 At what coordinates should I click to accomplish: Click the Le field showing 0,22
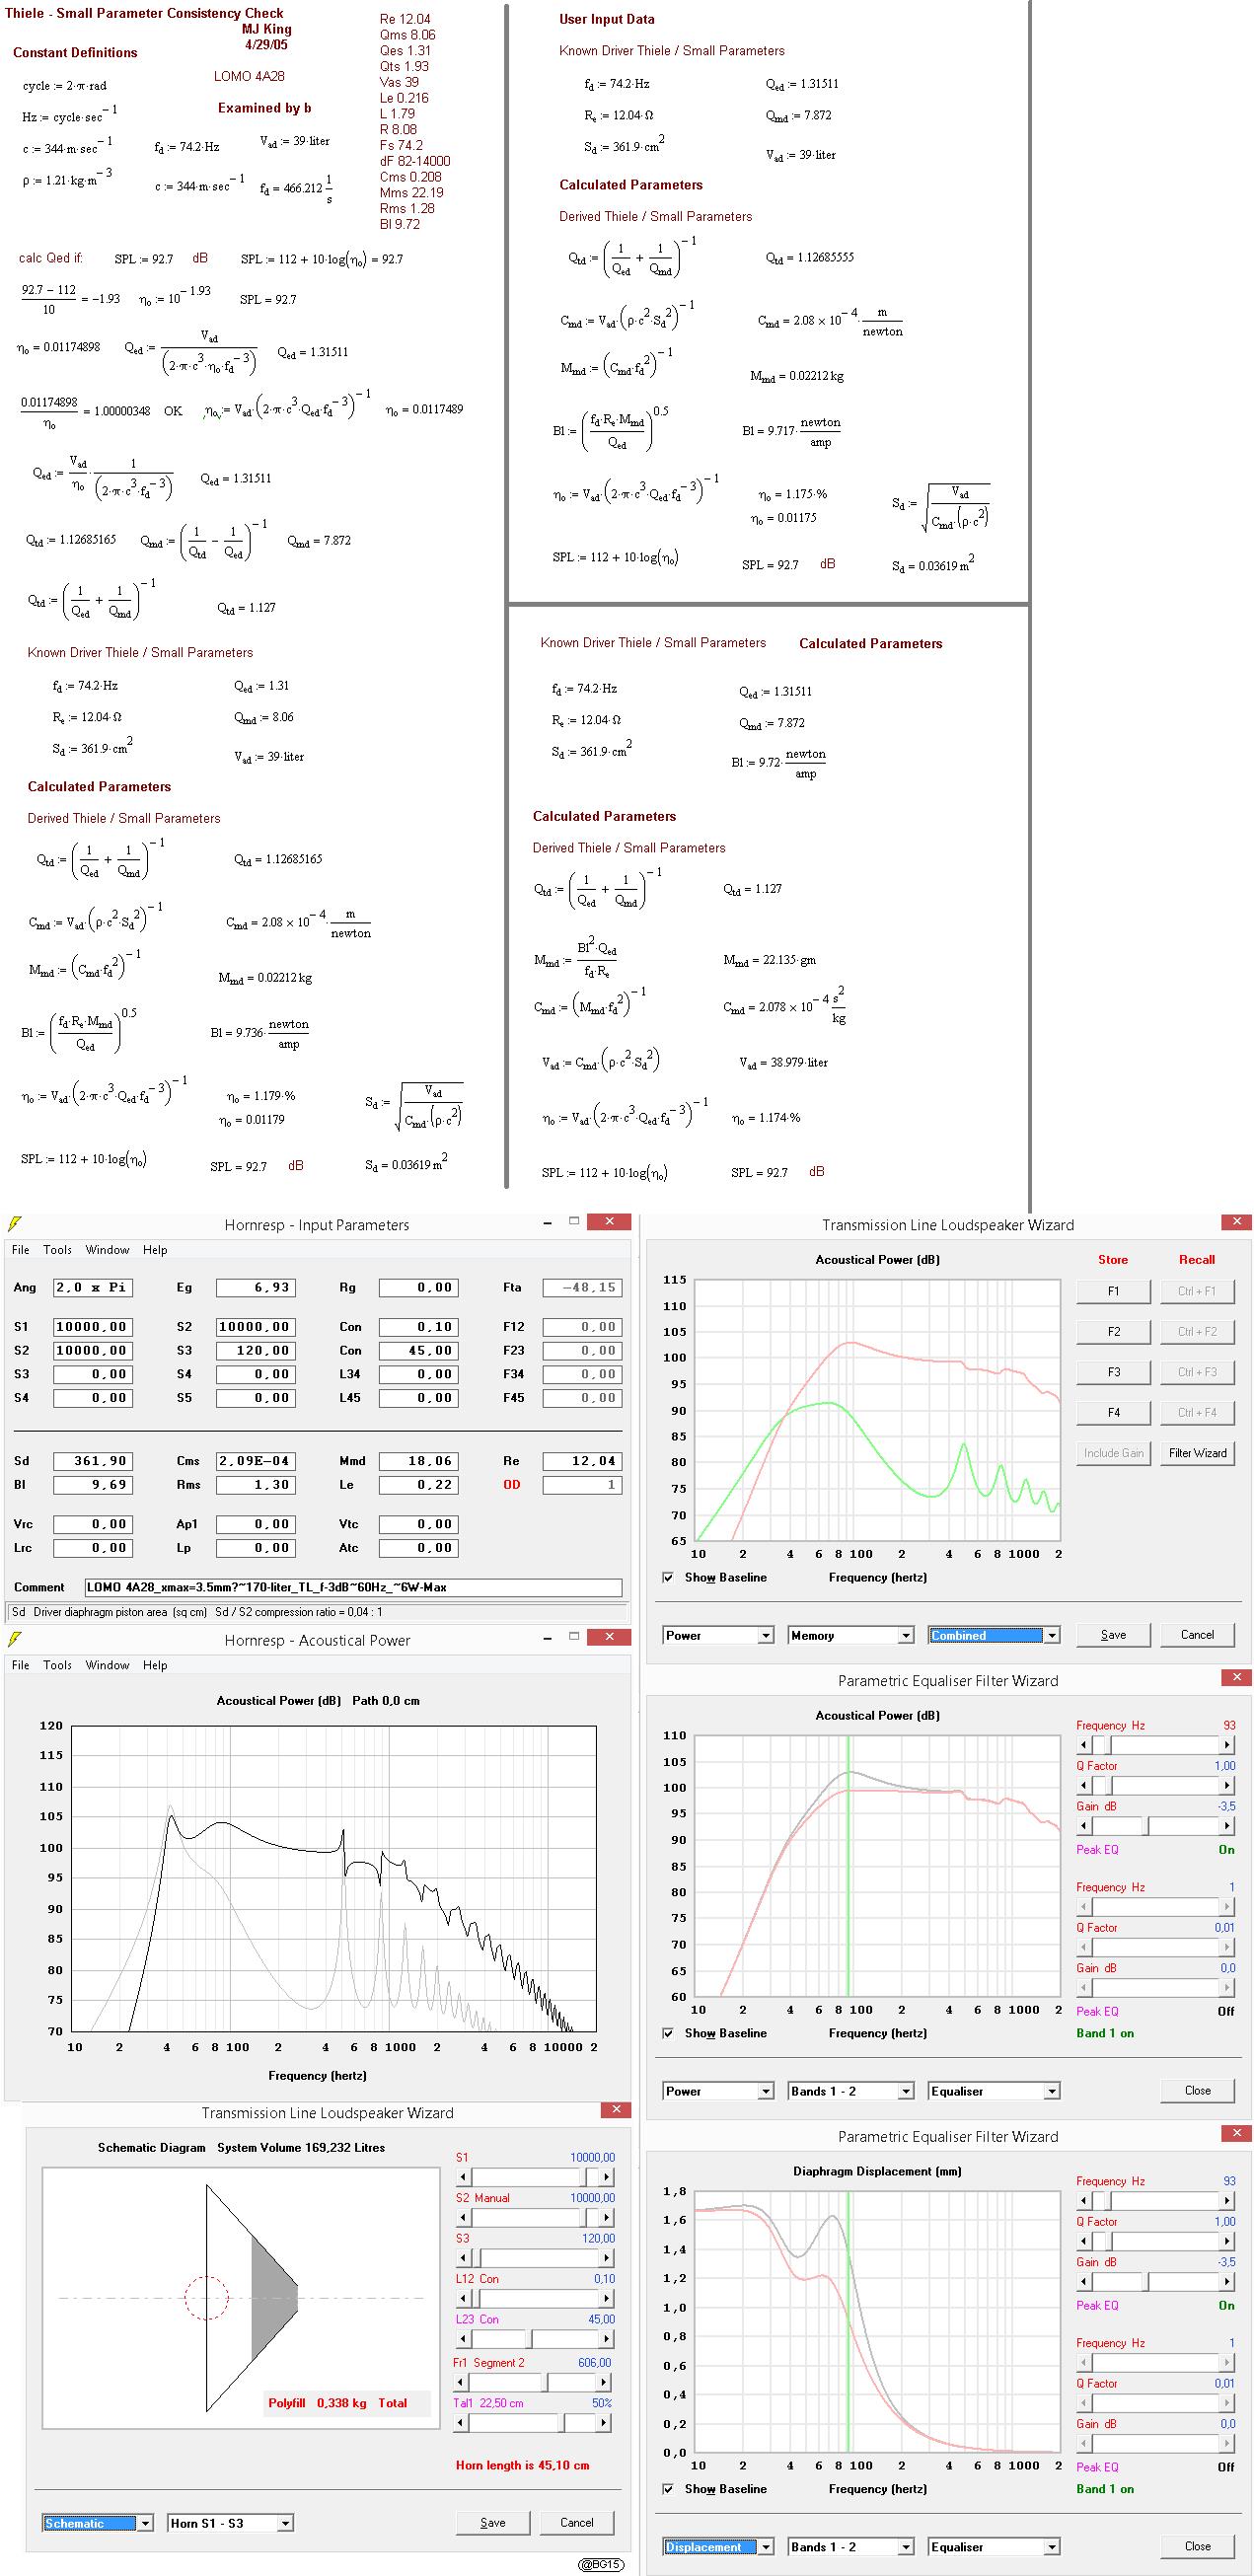pyautogui.click(x=418, y=1485)
